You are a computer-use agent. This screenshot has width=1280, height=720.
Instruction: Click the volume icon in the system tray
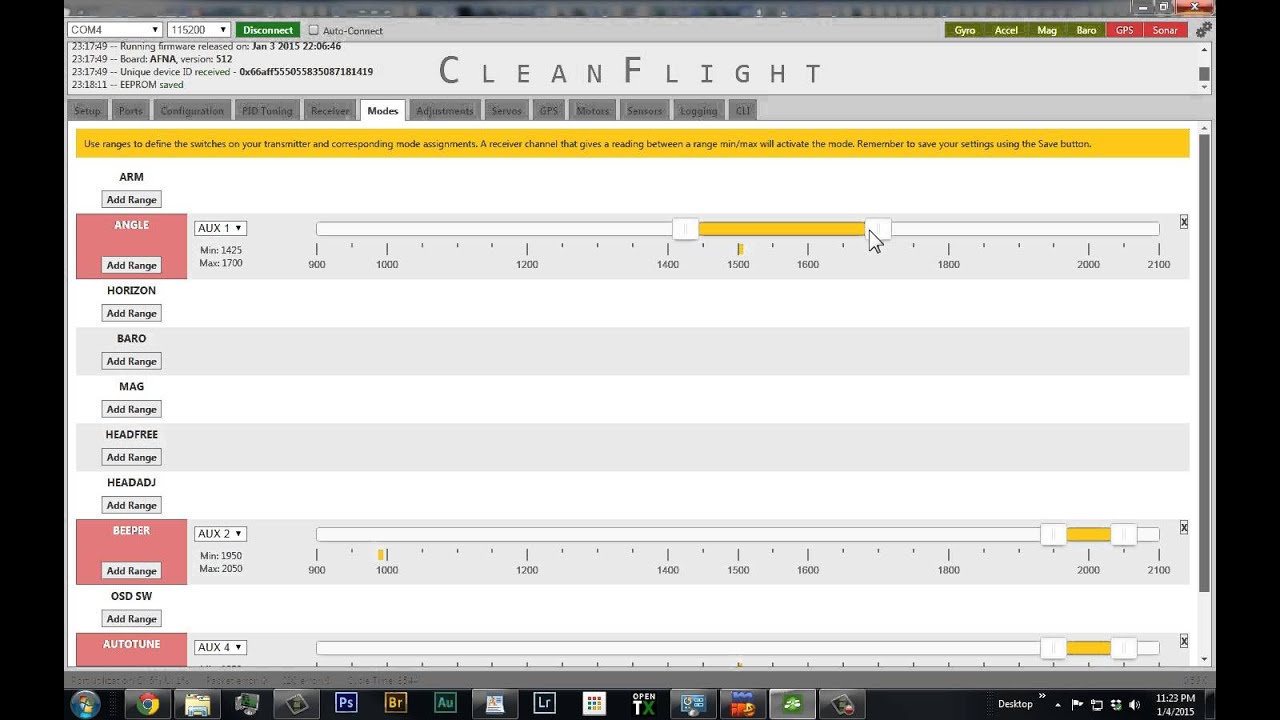tap(1133, 704)
